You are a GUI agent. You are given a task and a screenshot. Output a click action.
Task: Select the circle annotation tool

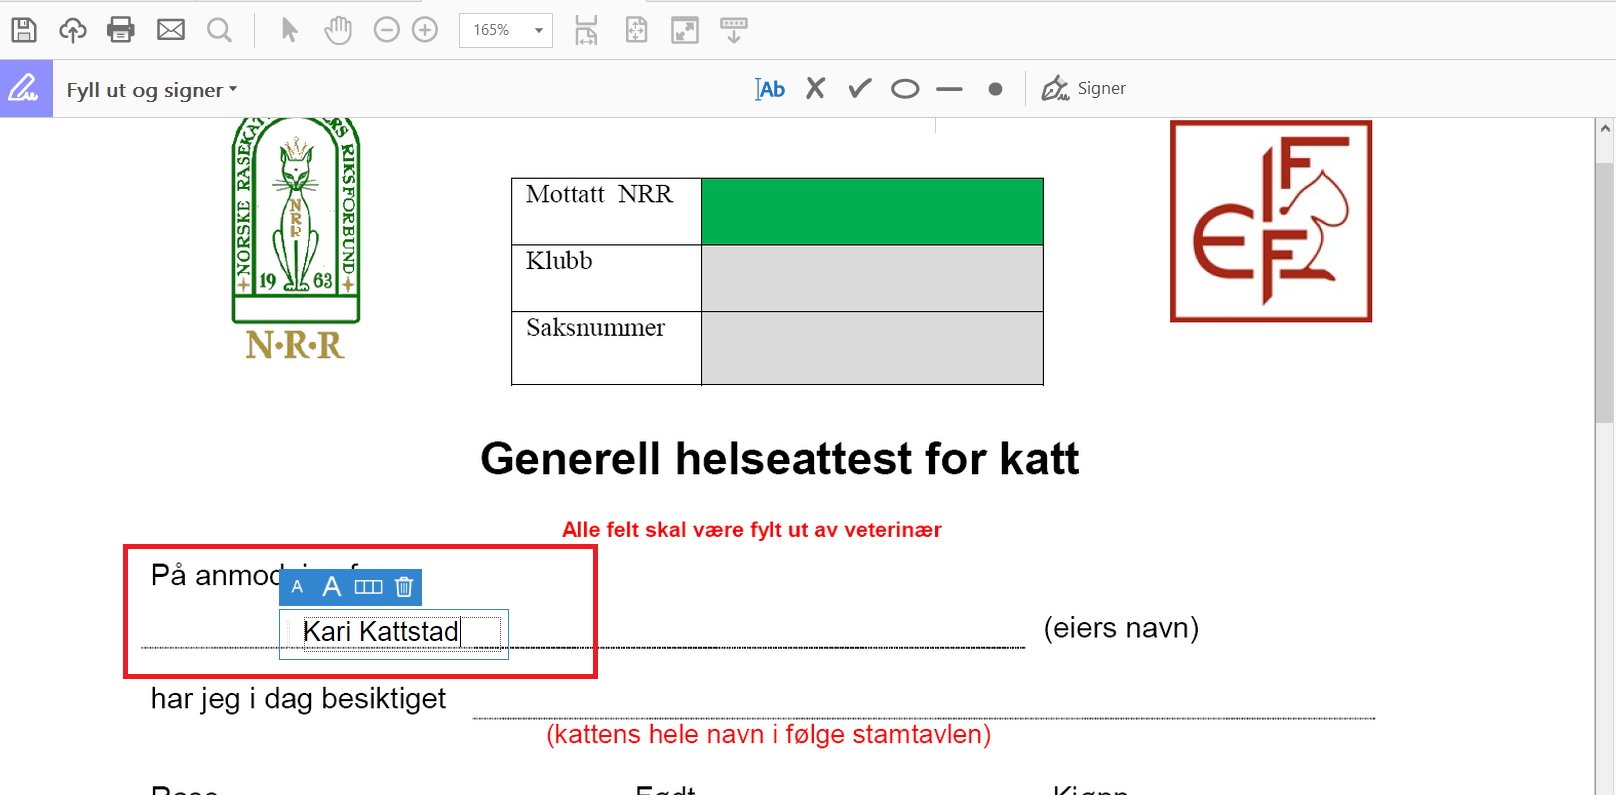tap(905, 89)
